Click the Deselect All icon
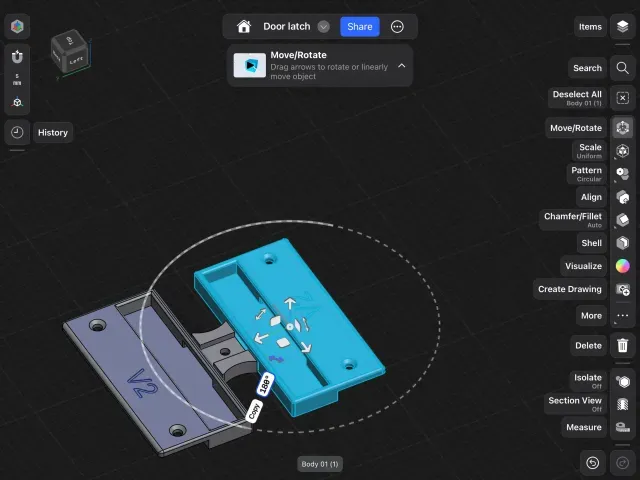 tap(622, 98)
